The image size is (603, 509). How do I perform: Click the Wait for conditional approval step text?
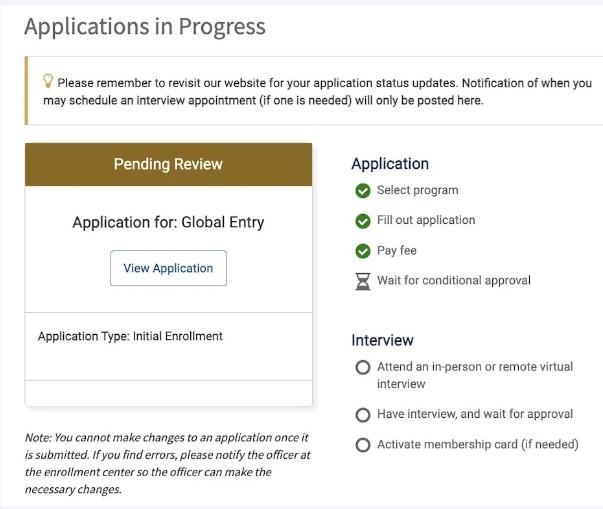(453, 281)
